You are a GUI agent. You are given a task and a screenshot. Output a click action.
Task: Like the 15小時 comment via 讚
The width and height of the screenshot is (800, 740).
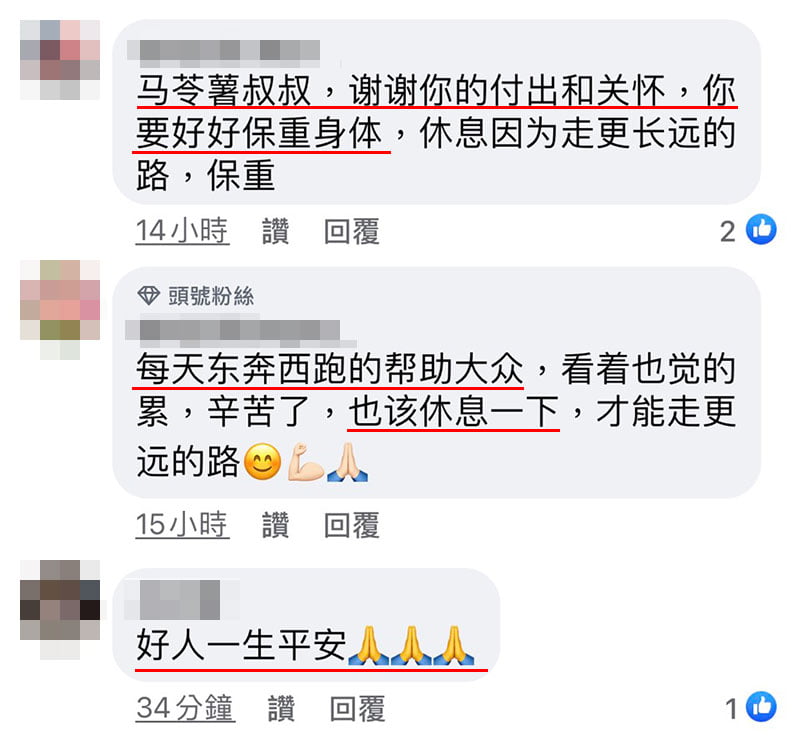[x=276, y=525]
